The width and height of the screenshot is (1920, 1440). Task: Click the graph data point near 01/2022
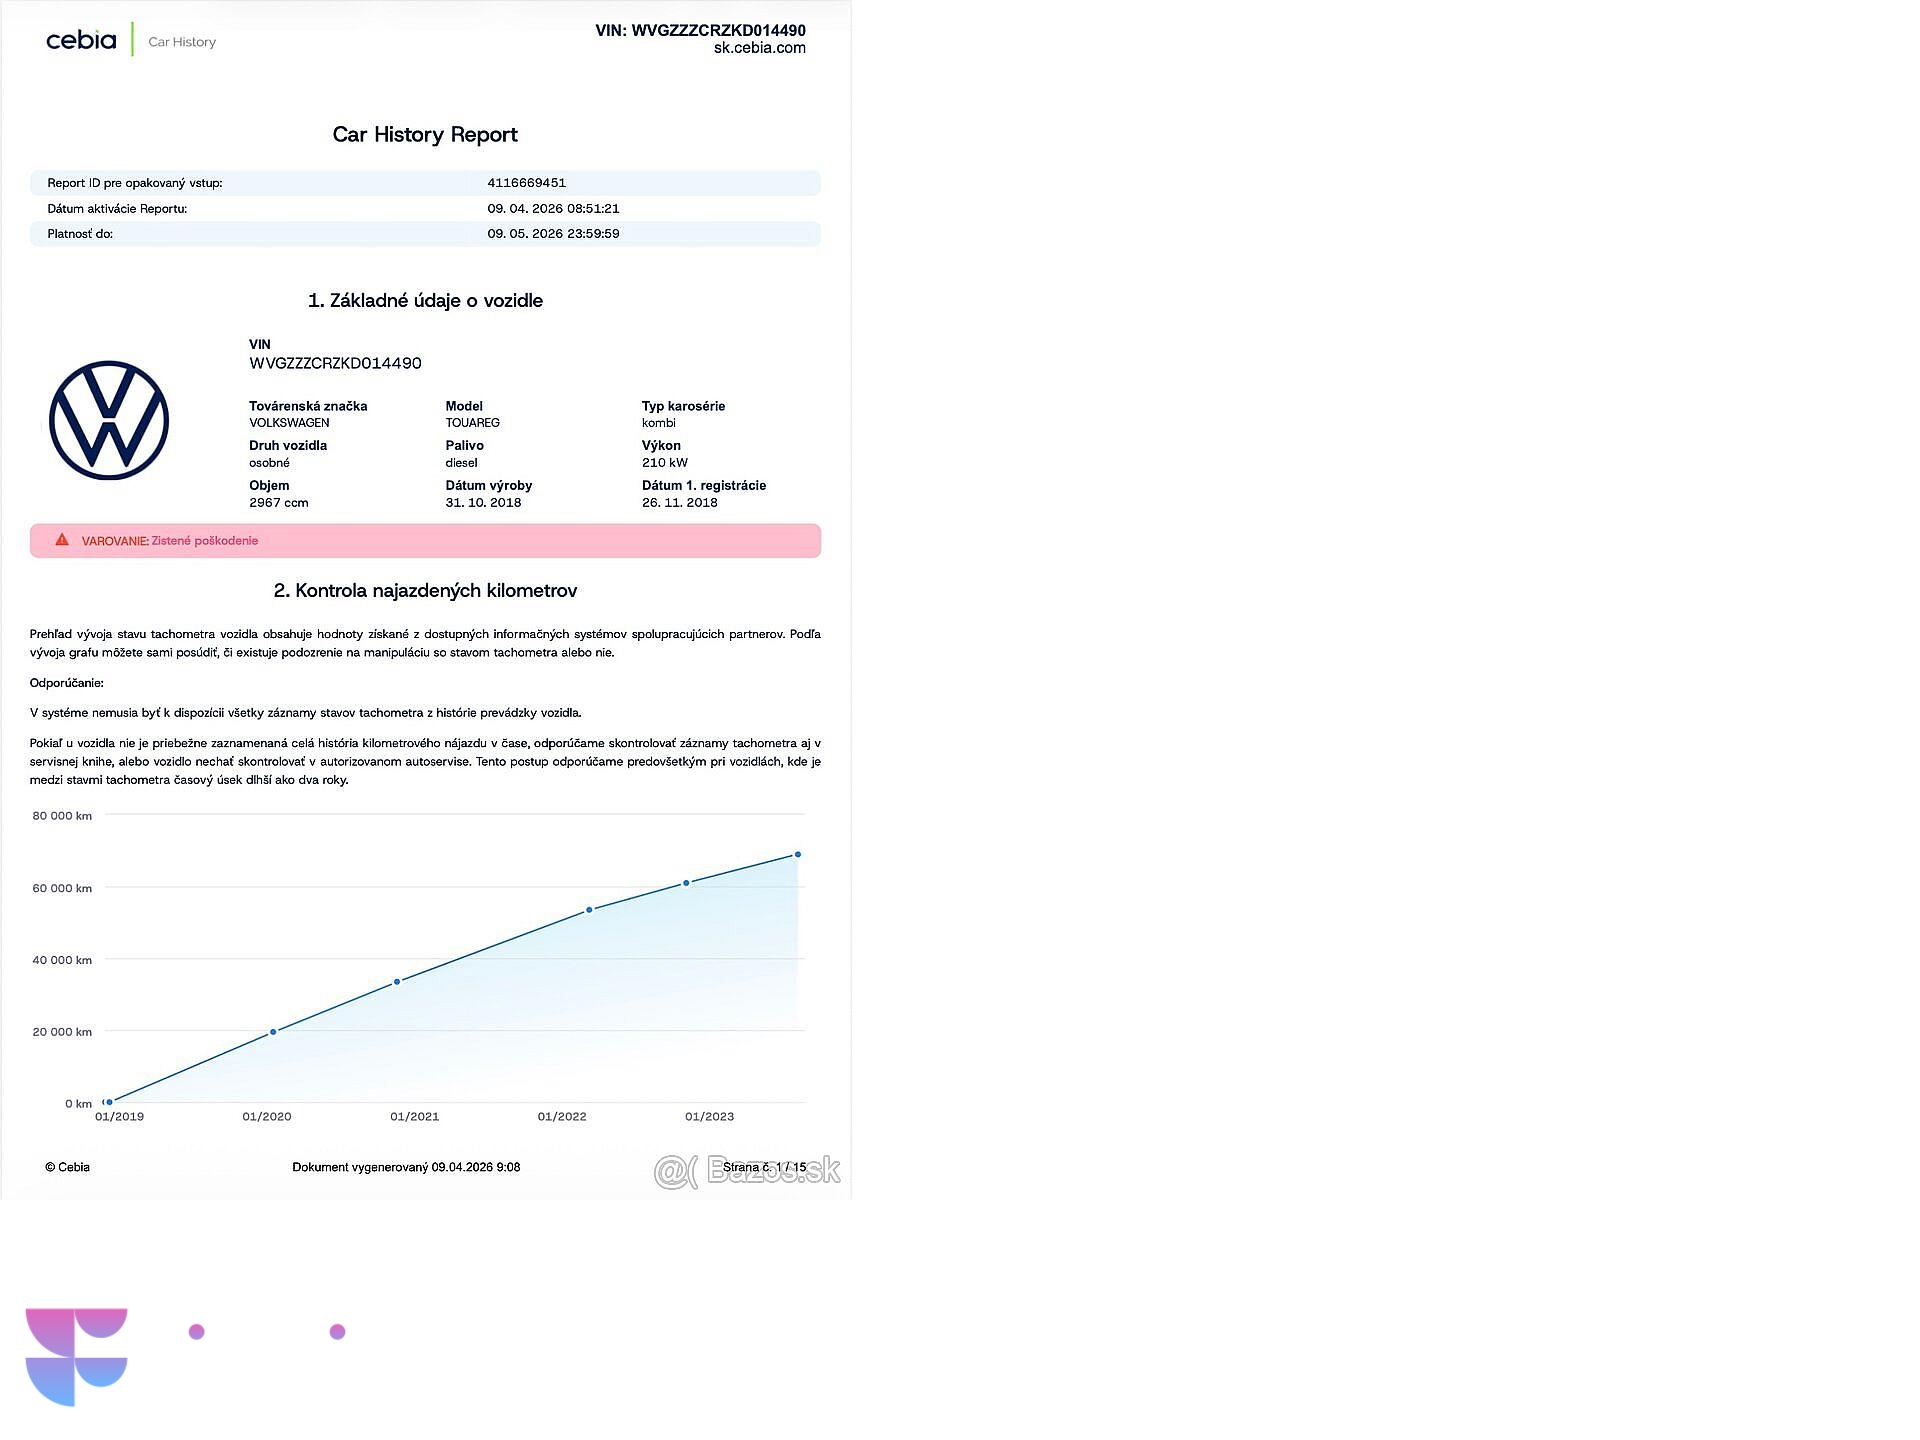click(589, 910)
